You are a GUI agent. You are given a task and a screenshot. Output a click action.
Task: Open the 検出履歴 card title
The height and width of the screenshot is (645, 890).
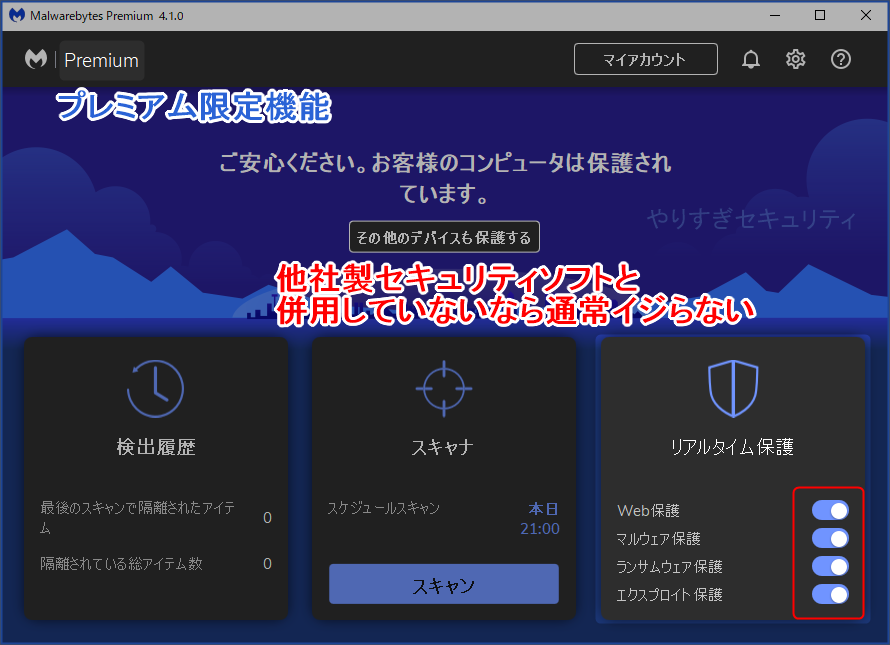click(156, 447)
